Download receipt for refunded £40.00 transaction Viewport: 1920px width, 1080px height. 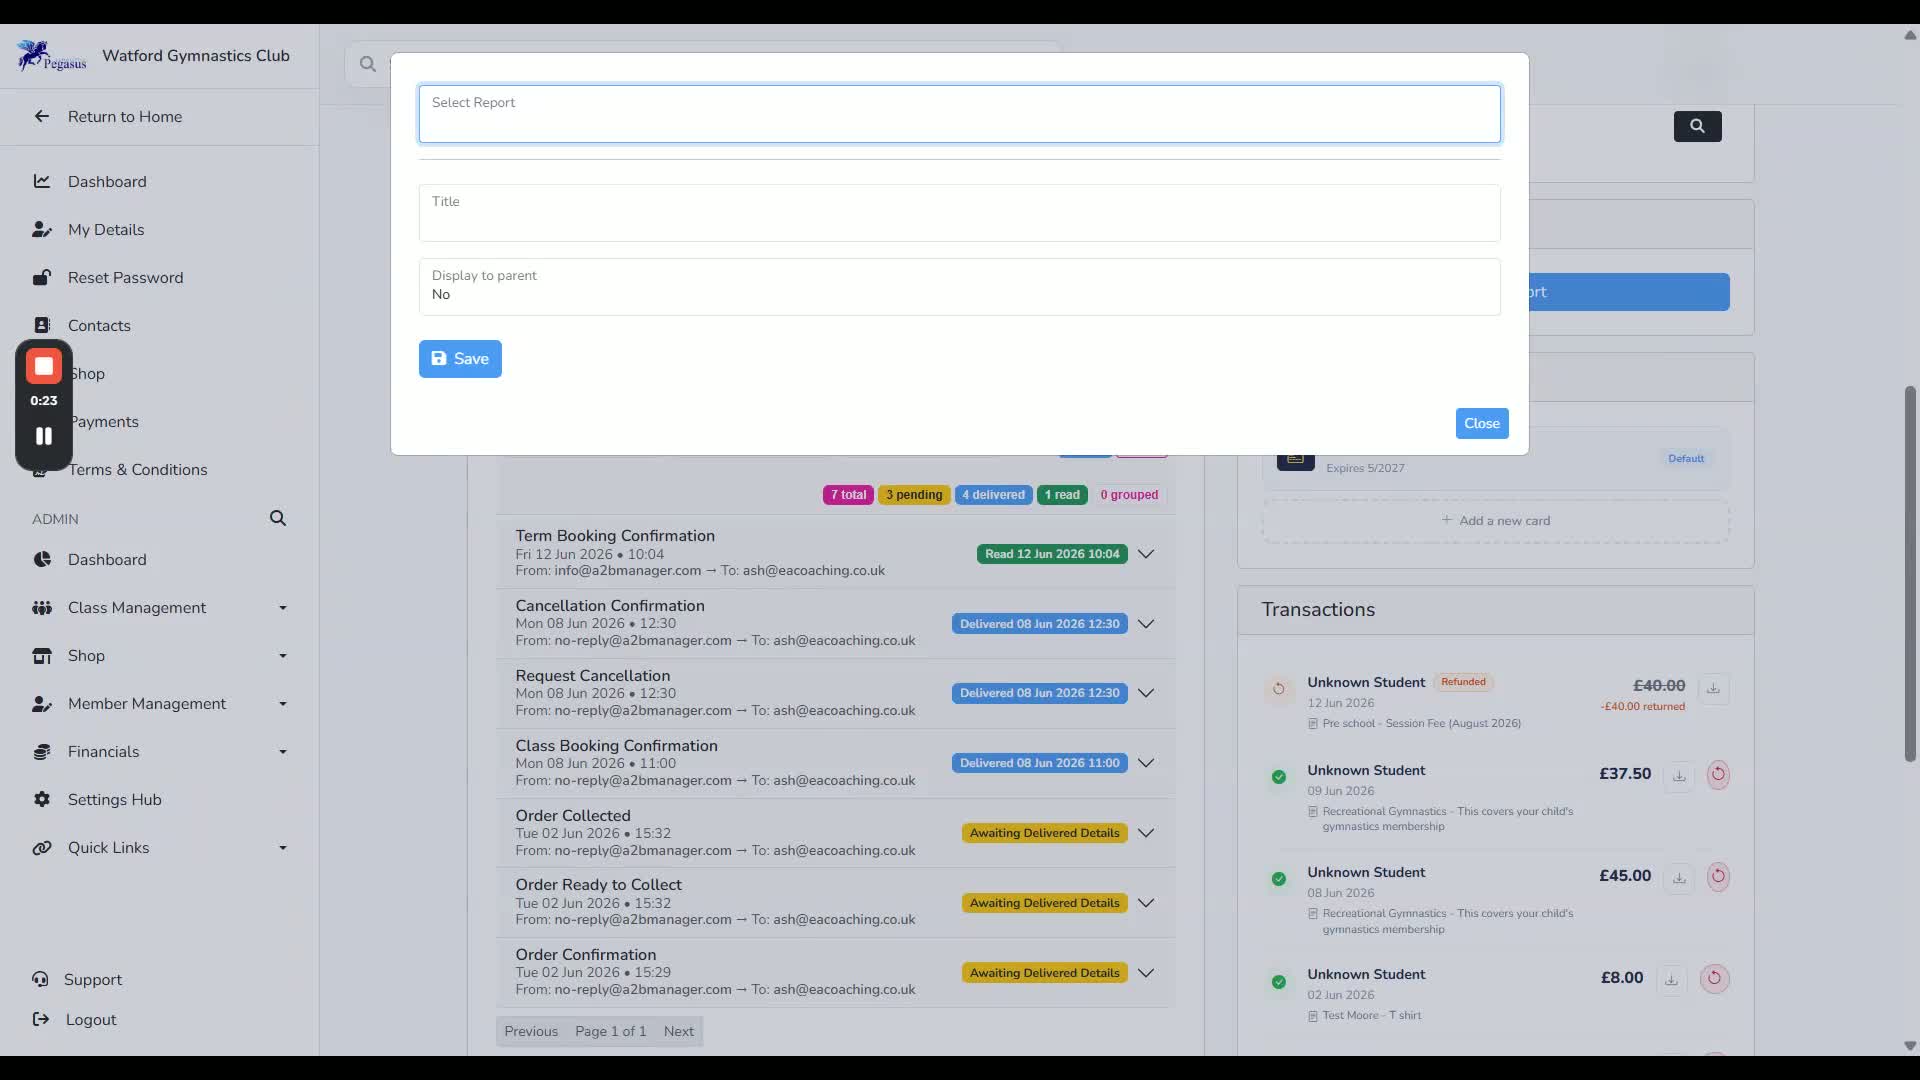pyautogui.click(x=1713, y=688)
